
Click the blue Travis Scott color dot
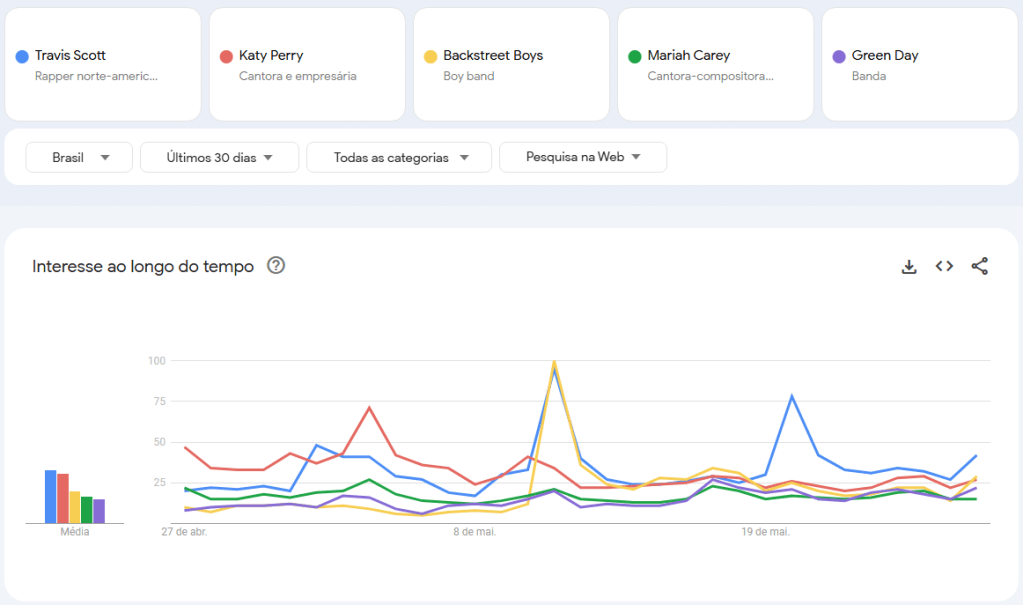pyautogui.click(x=22, y=57)
